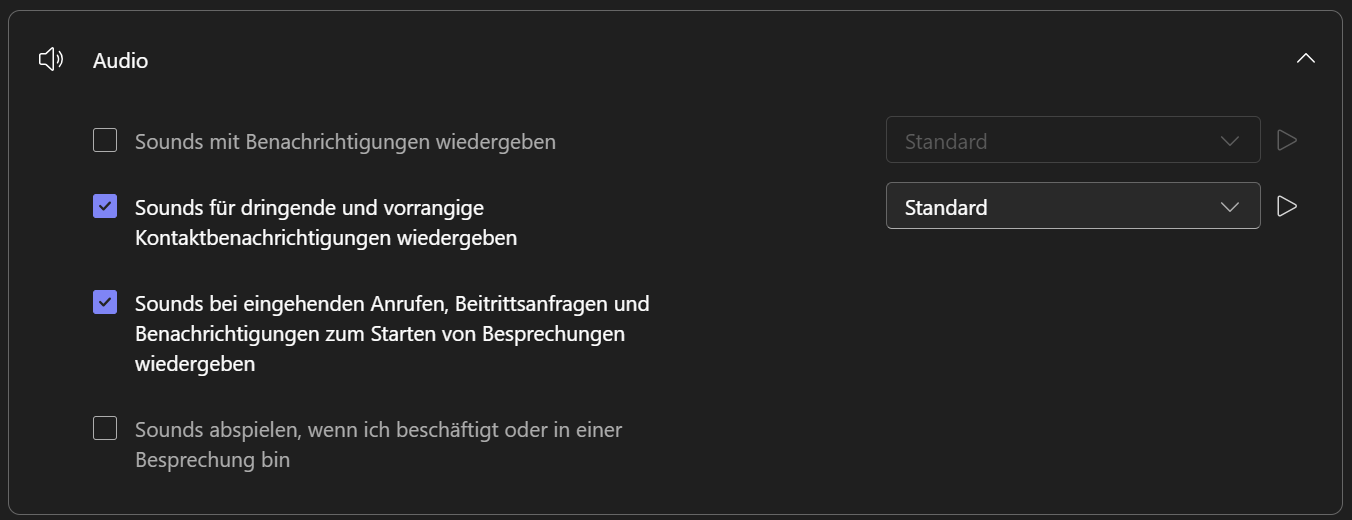Click the chevron arrow in the disabled Standard dropdown

pos(1230,141)
